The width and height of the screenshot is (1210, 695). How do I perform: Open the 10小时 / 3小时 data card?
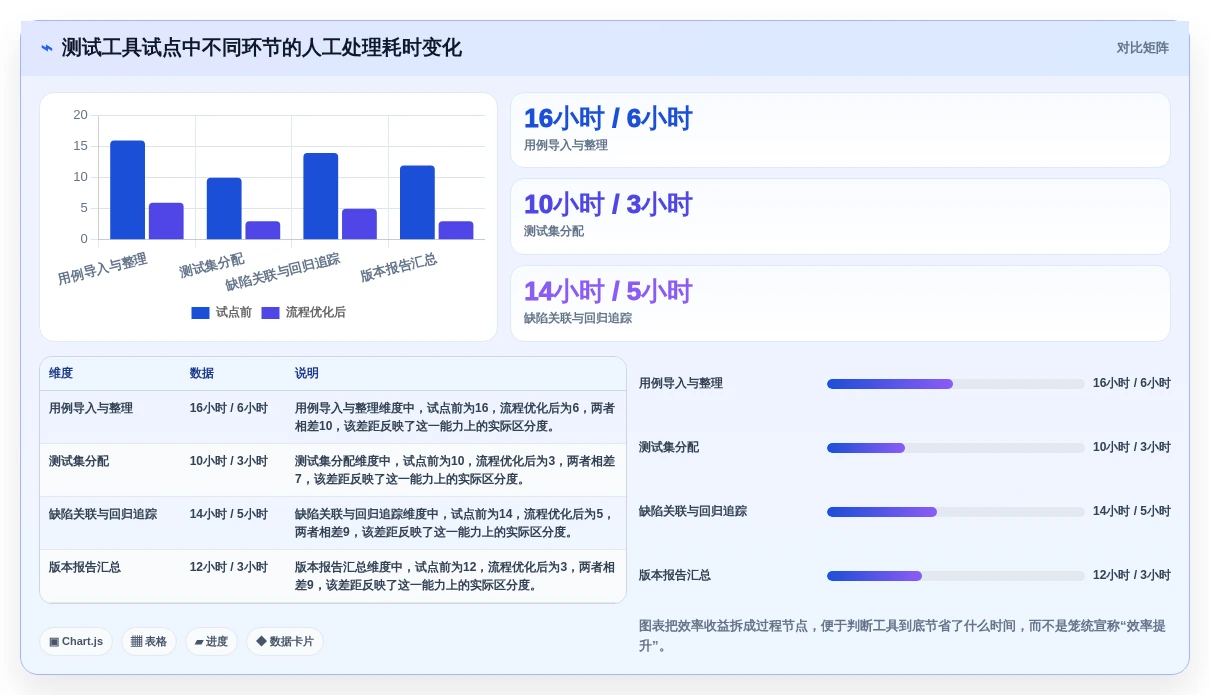click(840, 216)
